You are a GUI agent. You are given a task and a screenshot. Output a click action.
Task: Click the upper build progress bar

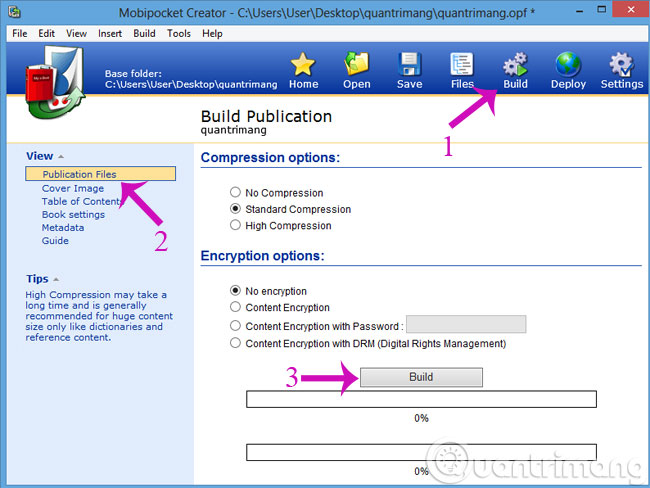point(421,399)
